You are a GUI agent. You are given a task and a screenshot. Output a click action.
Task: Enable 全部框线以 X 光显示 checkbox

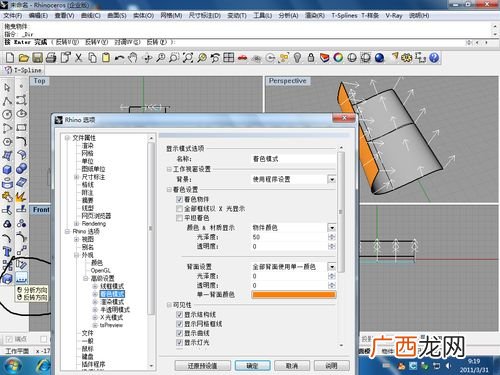(179, 209)
